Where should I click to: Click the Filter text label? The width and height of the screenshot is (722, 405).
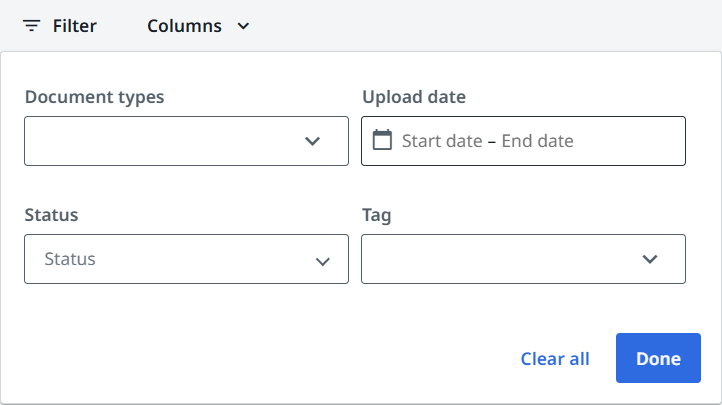click(x=75, y=26)
